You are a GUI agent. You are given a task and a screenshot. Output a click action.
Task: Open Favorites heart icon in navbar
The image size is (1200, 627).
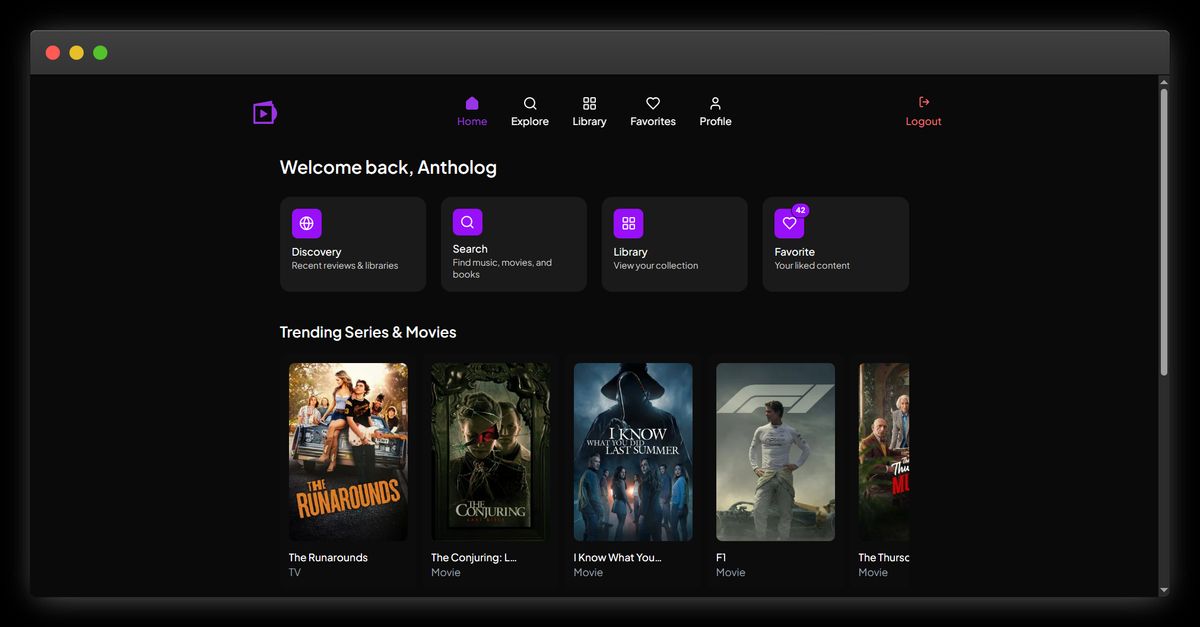pyautogui.click(x=653, y=103)
